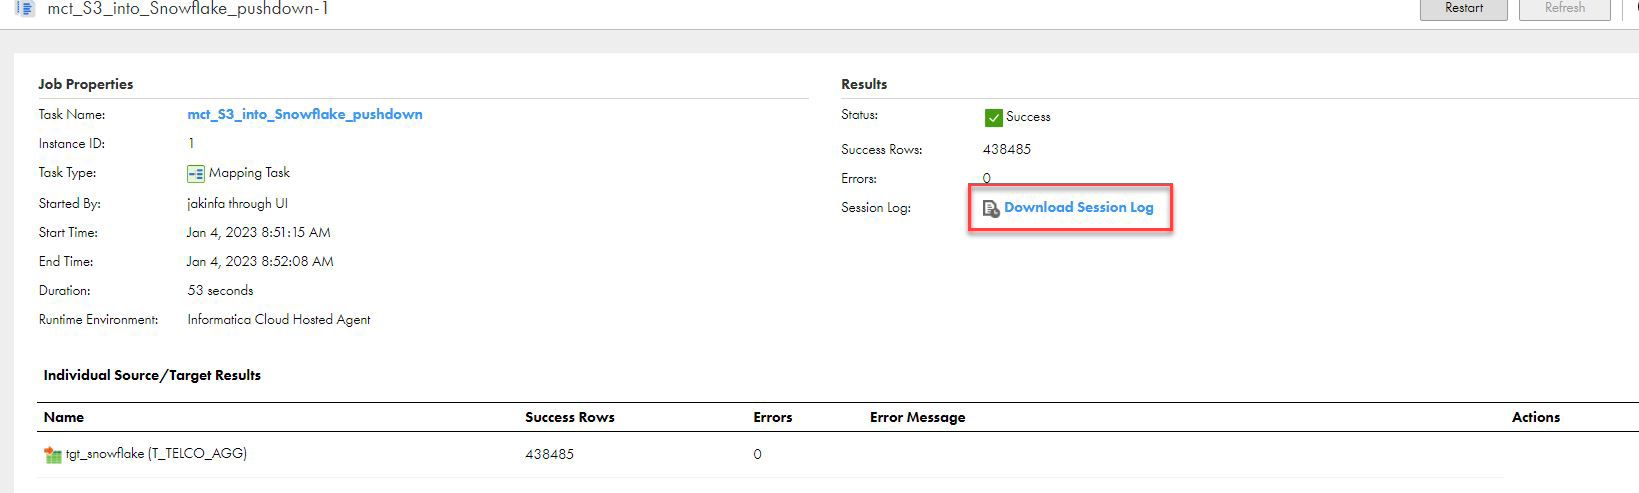
Task: Click the job icon beside the page title
Action: (x=25, y=8)
